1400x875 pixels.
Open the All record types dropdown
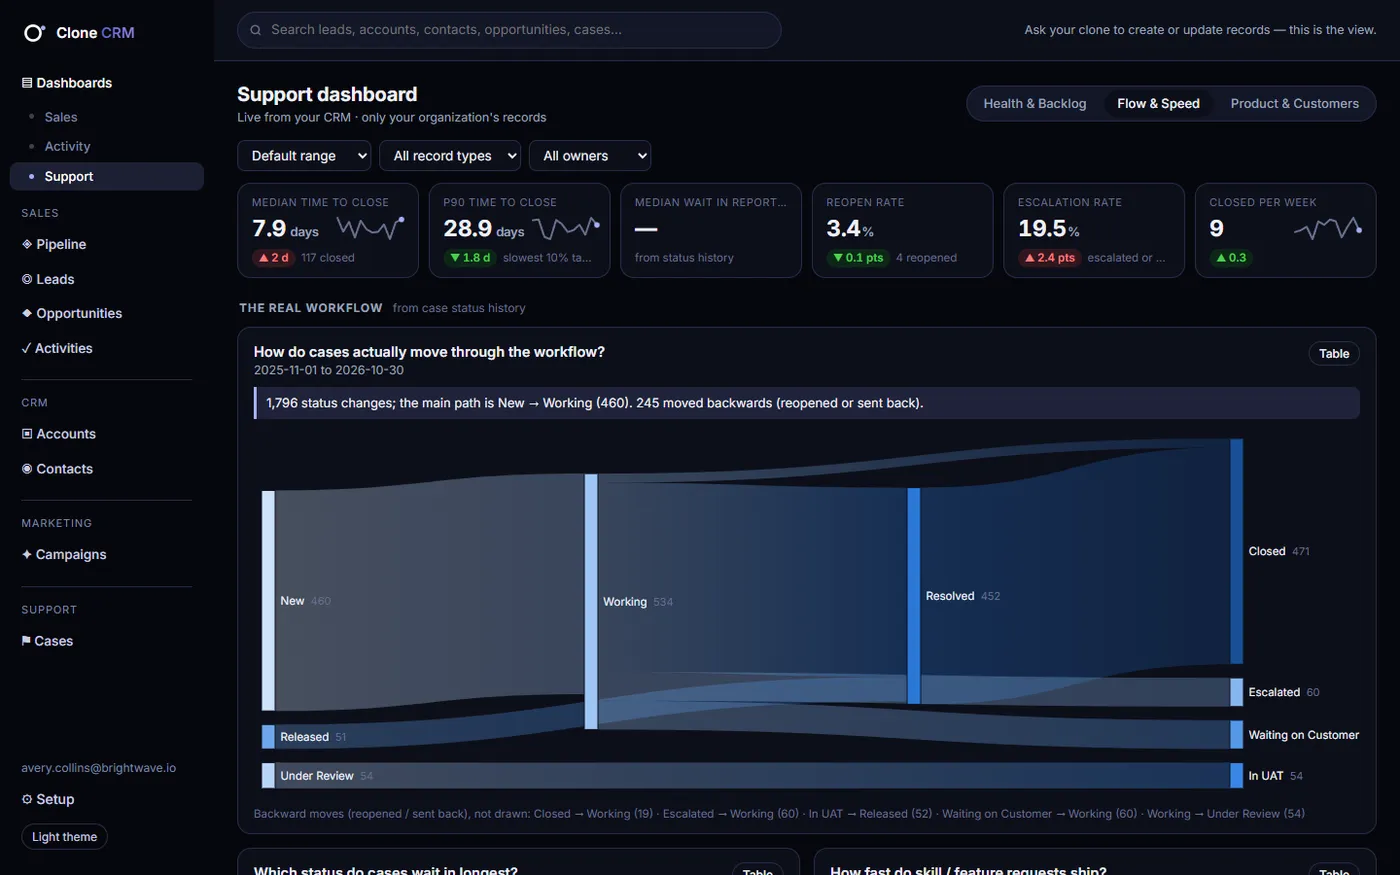[x=450, y=156]
